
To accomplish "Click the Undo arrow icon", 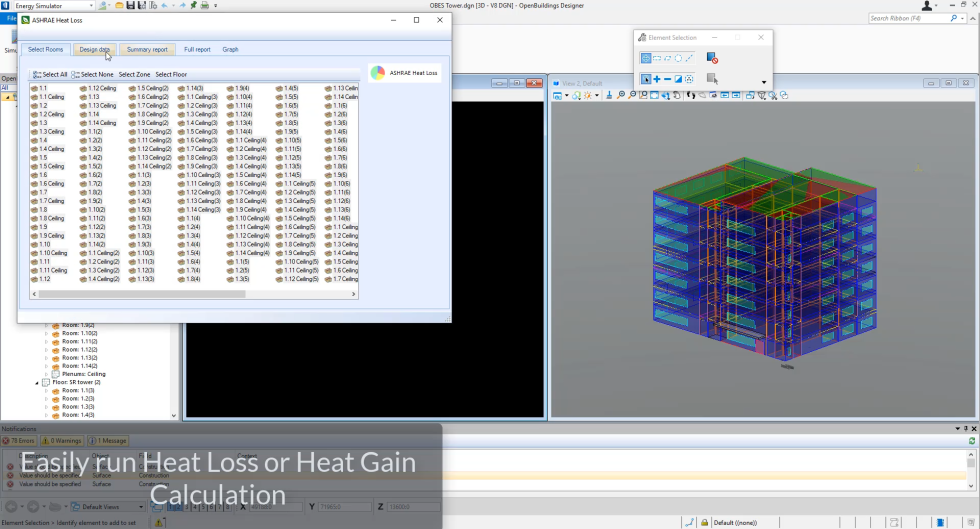I will 164,6.
